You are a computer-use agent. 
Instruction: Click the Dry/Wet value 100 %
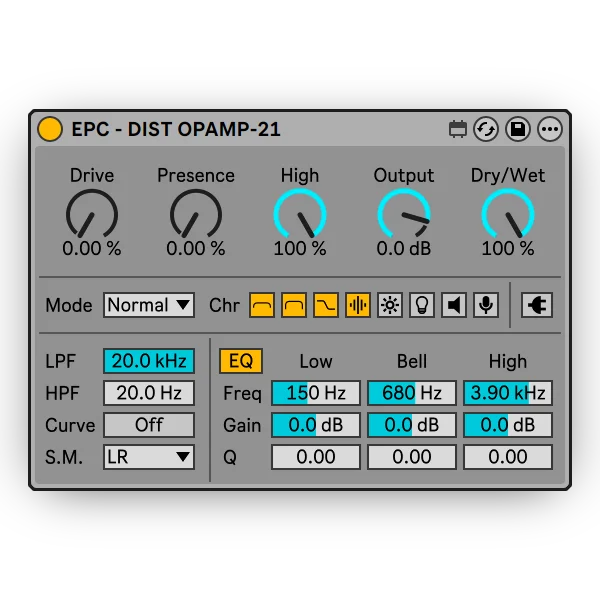508,248
